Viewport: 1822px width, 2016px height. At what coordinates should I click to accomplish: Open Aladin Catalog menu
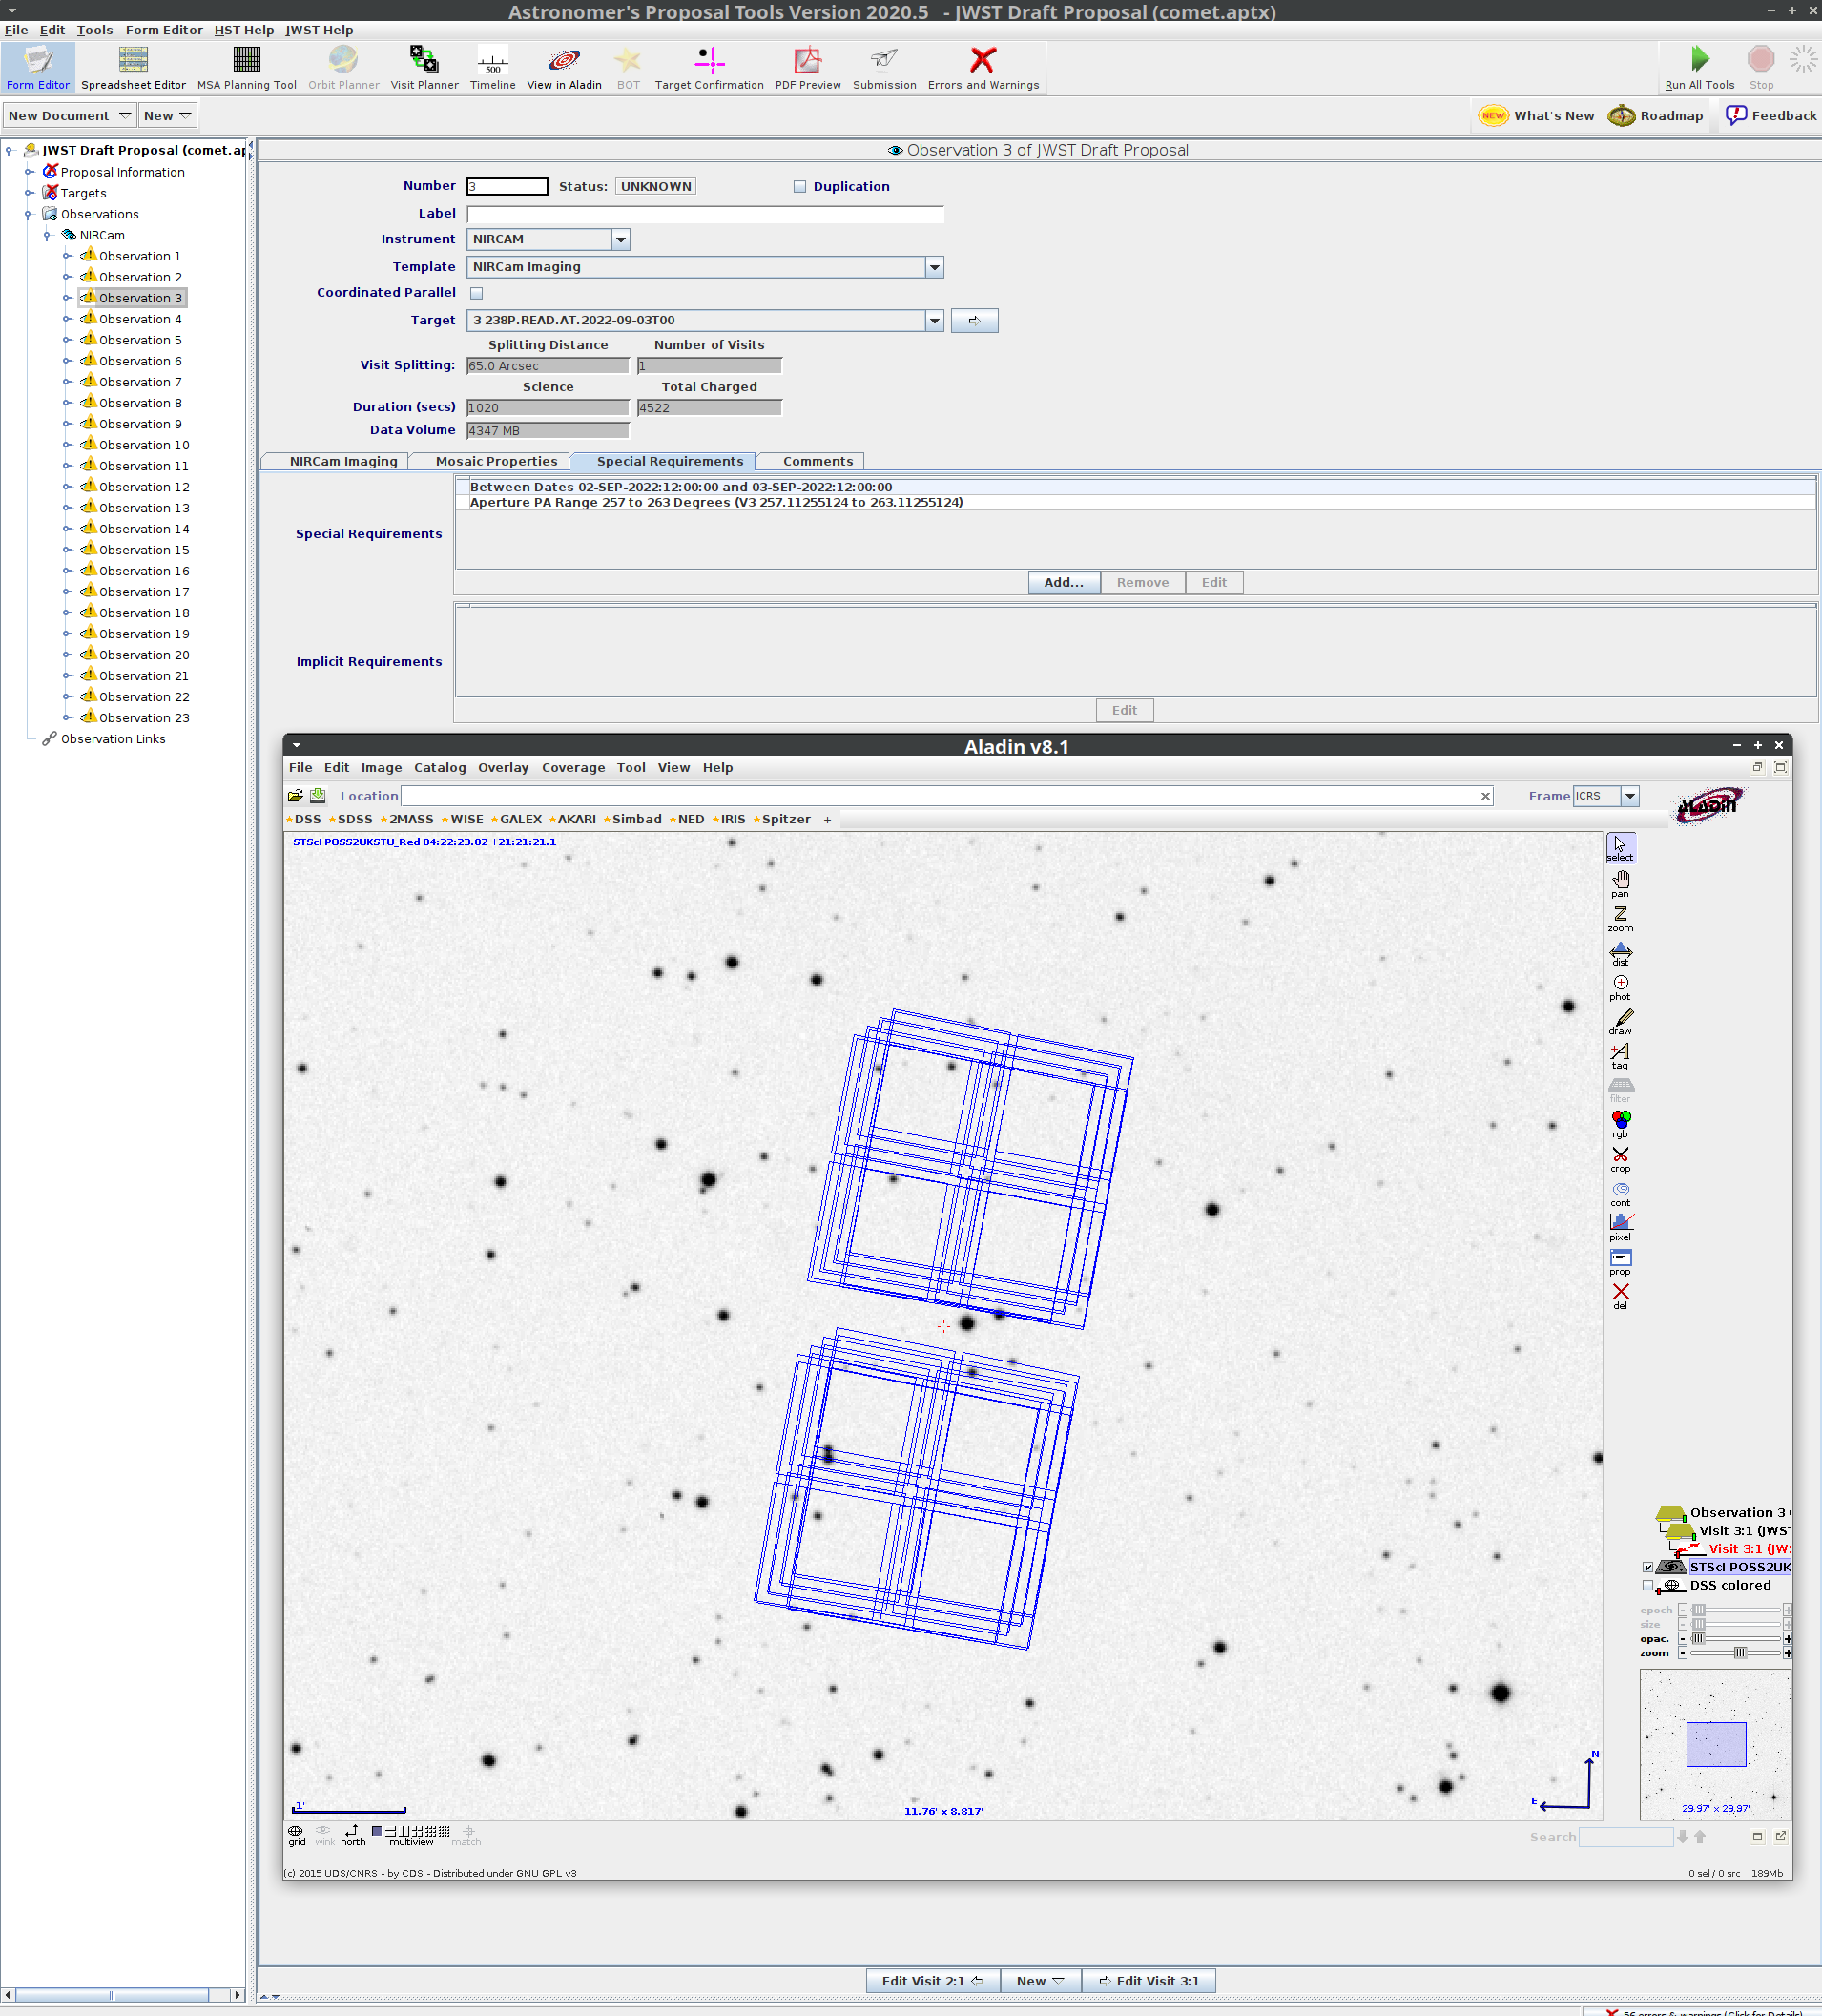[440, 768]
